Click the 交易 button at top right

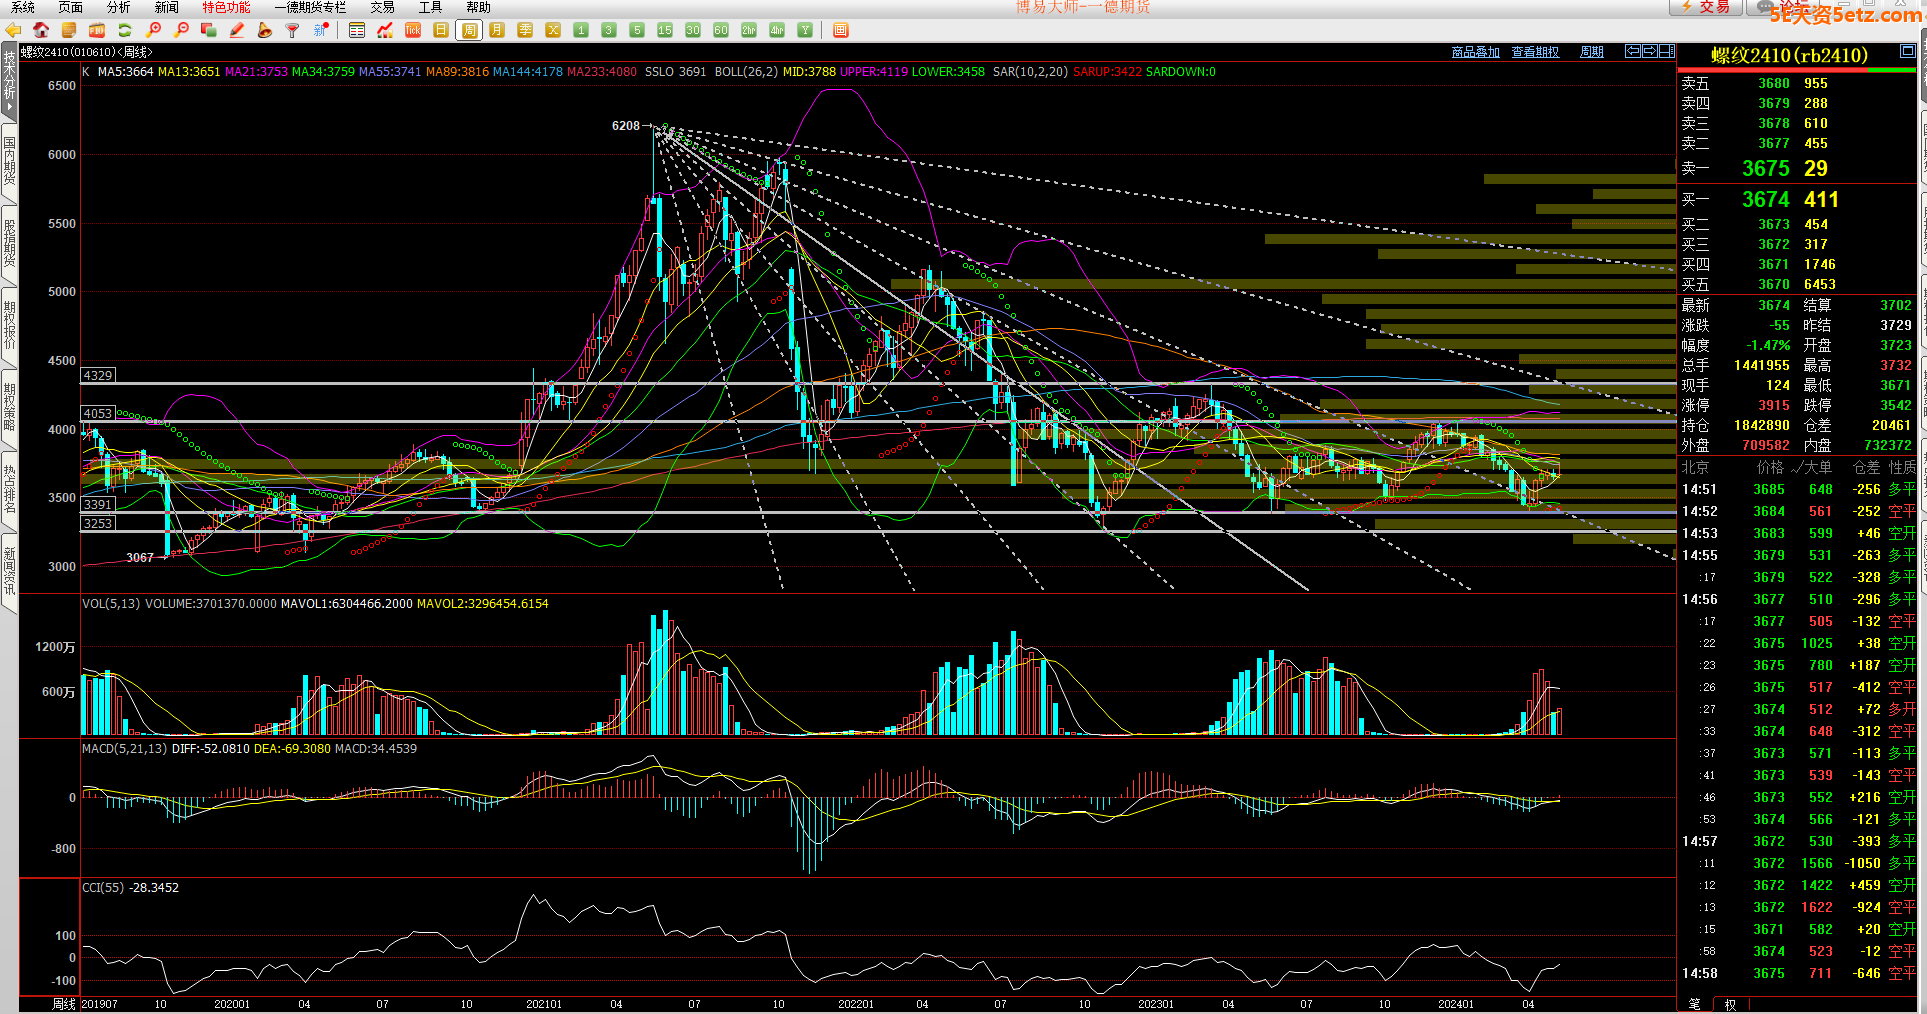coord(1705,7)
